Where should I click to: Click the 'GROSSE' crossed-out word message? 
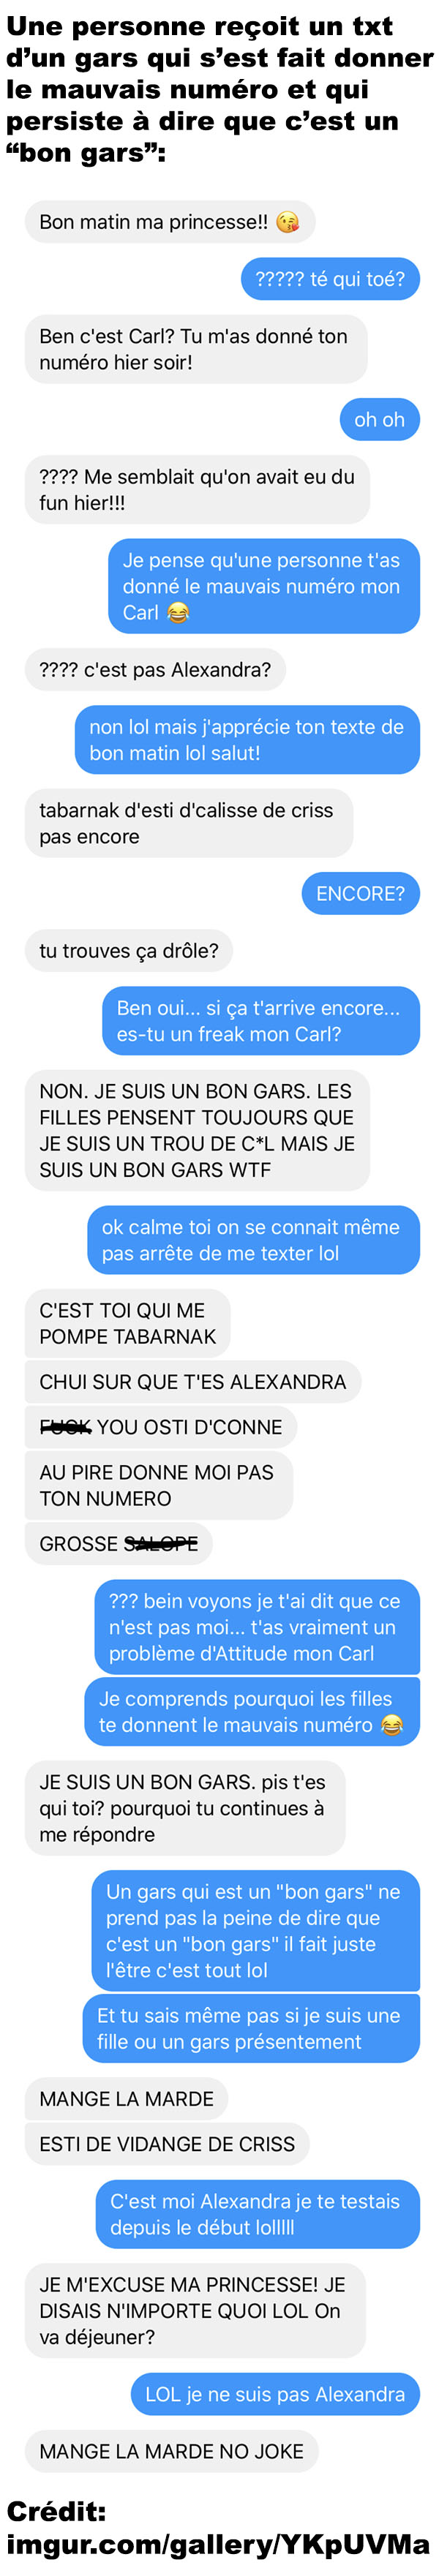pyautogui.click(x=119, y=1543)
